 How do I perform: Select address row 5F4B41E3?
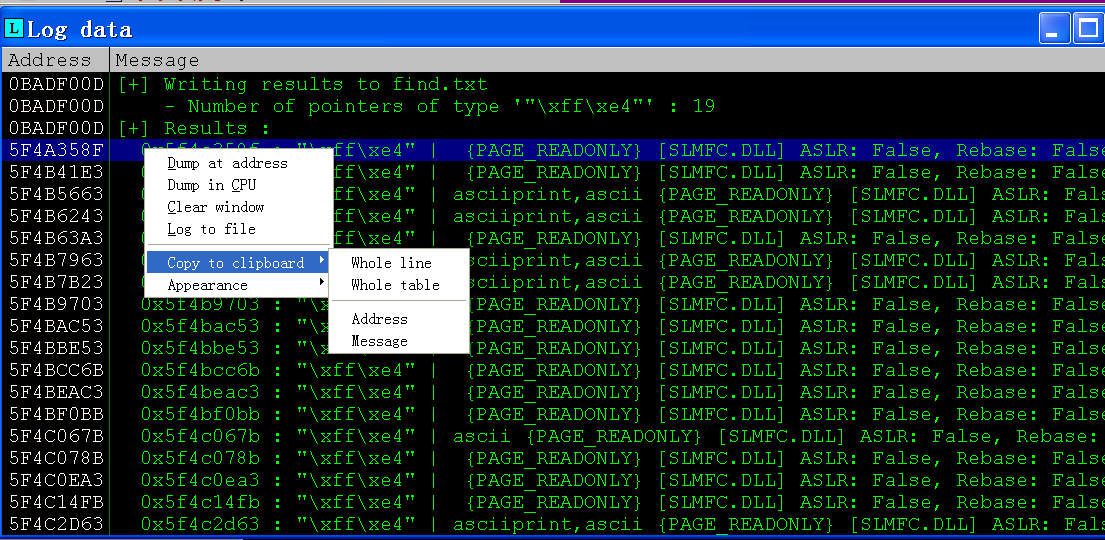(x=56, y=172)
